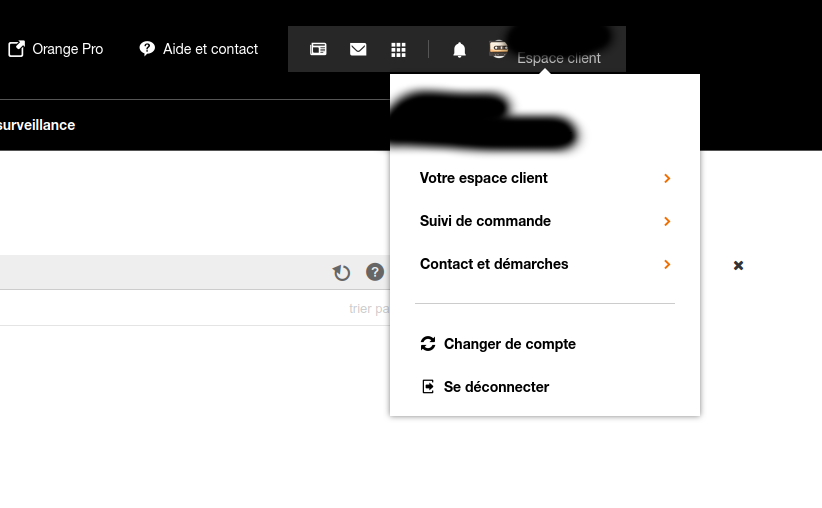Click the user avatar icon

pyautogui.click(x=498, y=49)
